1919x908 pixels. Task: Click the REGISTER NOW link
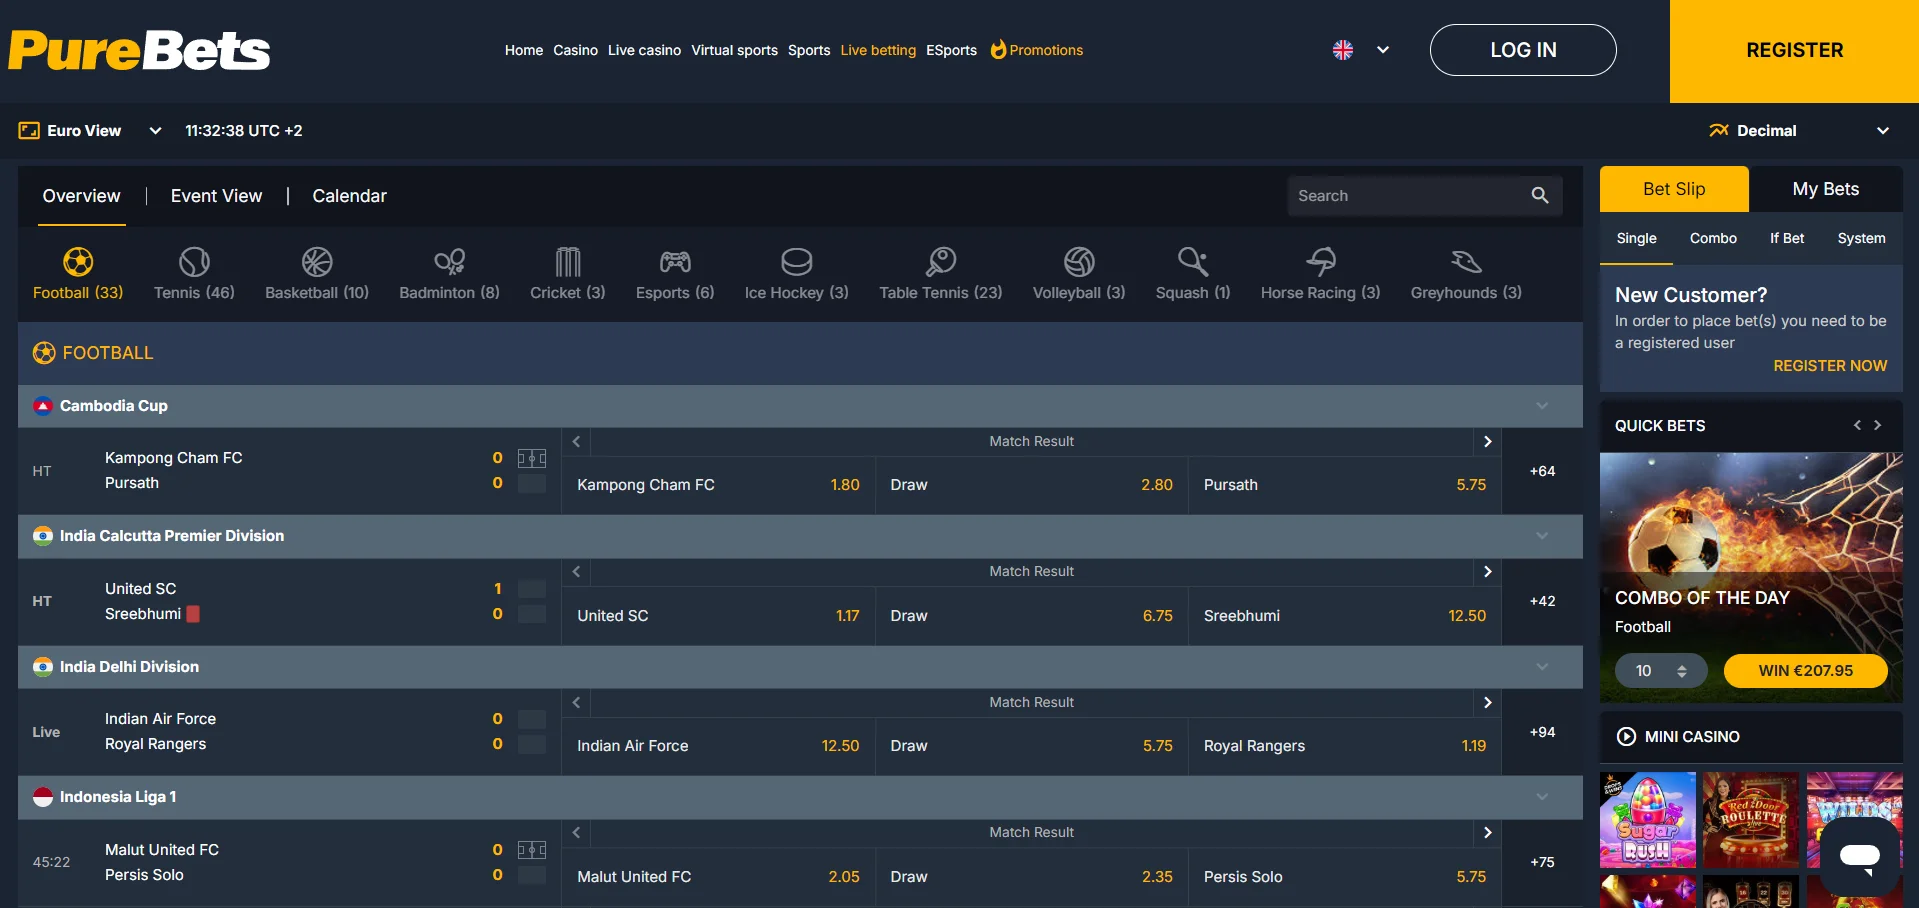point(1830,366)
